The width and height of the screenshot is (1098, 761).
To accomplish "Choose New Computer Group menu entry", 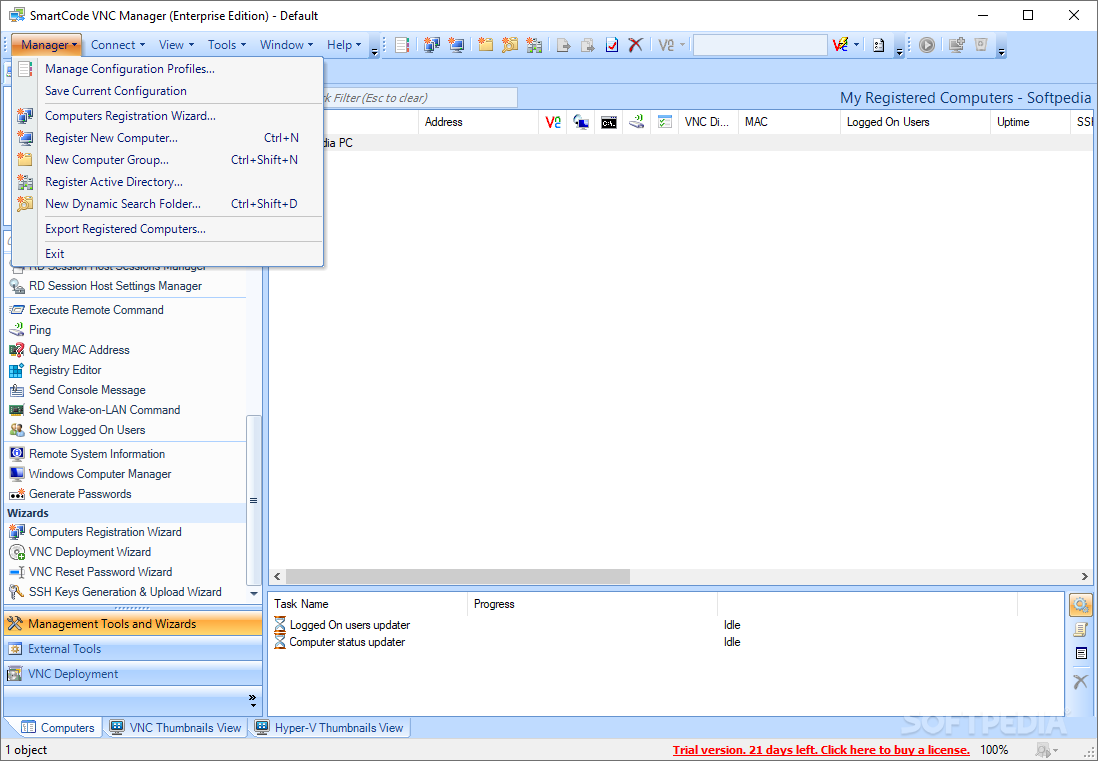I will 168,160.
